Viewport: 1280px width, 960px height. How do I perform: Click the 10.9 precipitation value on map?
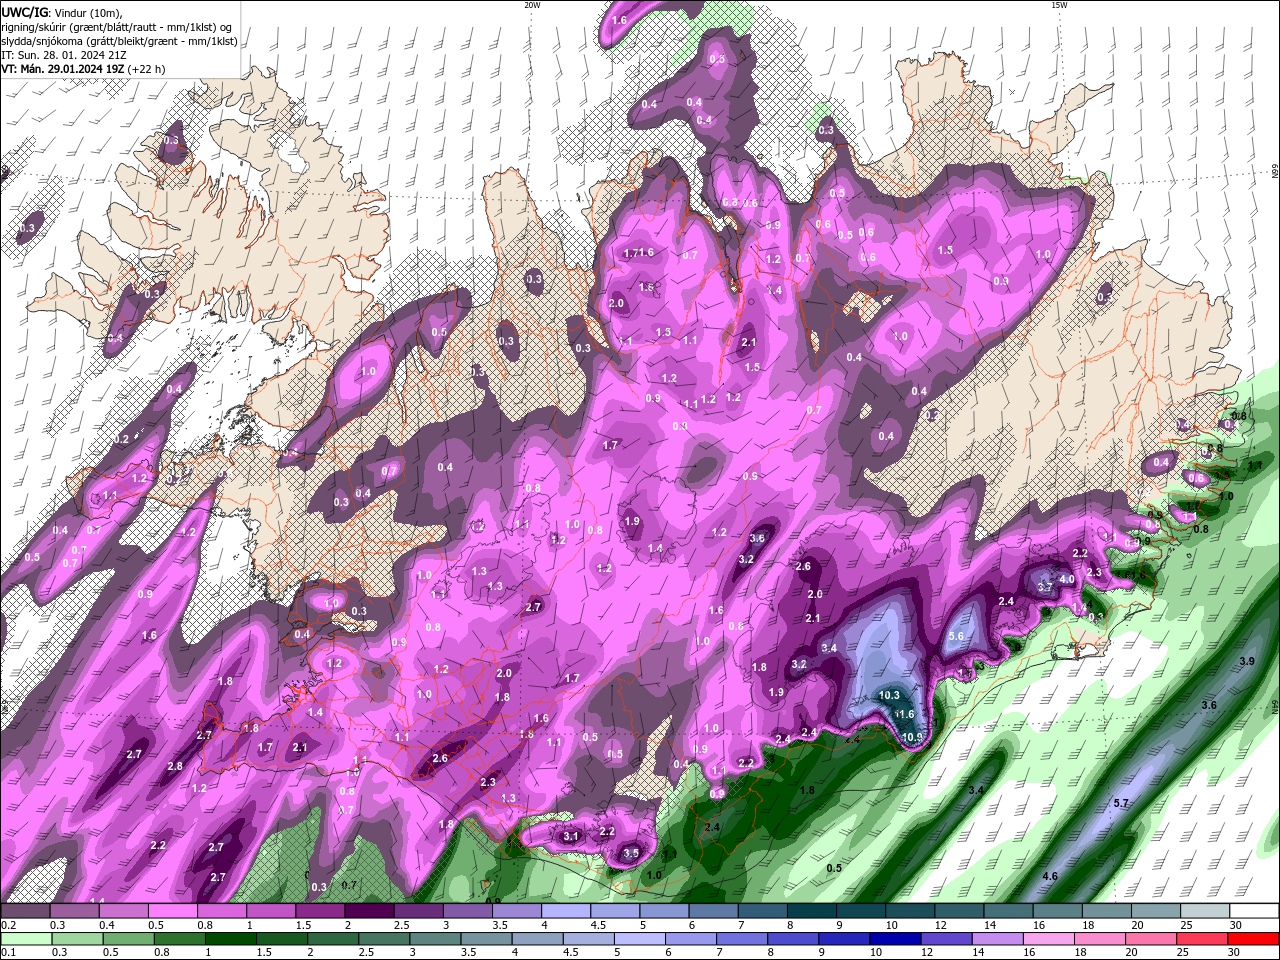[912, 738]
